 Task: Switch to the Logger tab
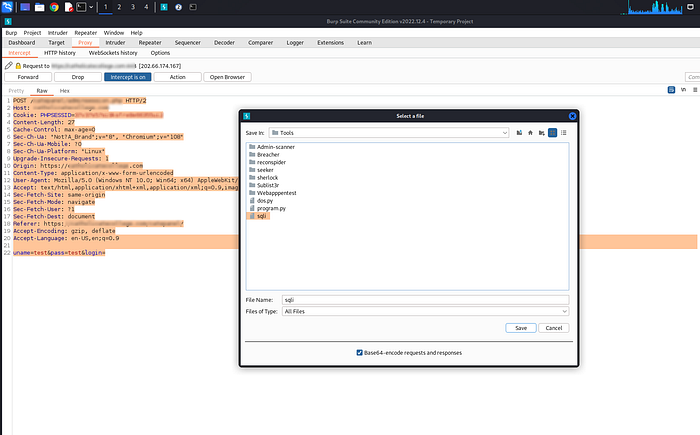[295, 42]
